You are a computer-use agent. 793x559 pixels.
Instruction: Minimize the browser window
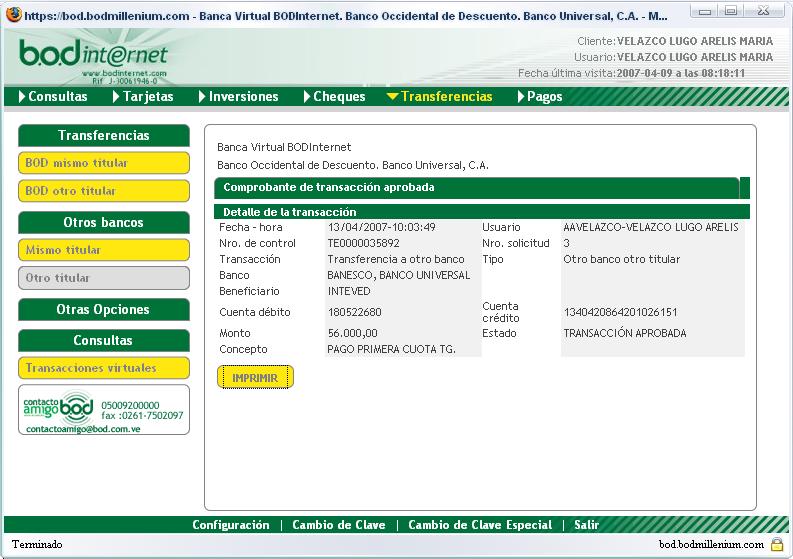coord(704,11)
